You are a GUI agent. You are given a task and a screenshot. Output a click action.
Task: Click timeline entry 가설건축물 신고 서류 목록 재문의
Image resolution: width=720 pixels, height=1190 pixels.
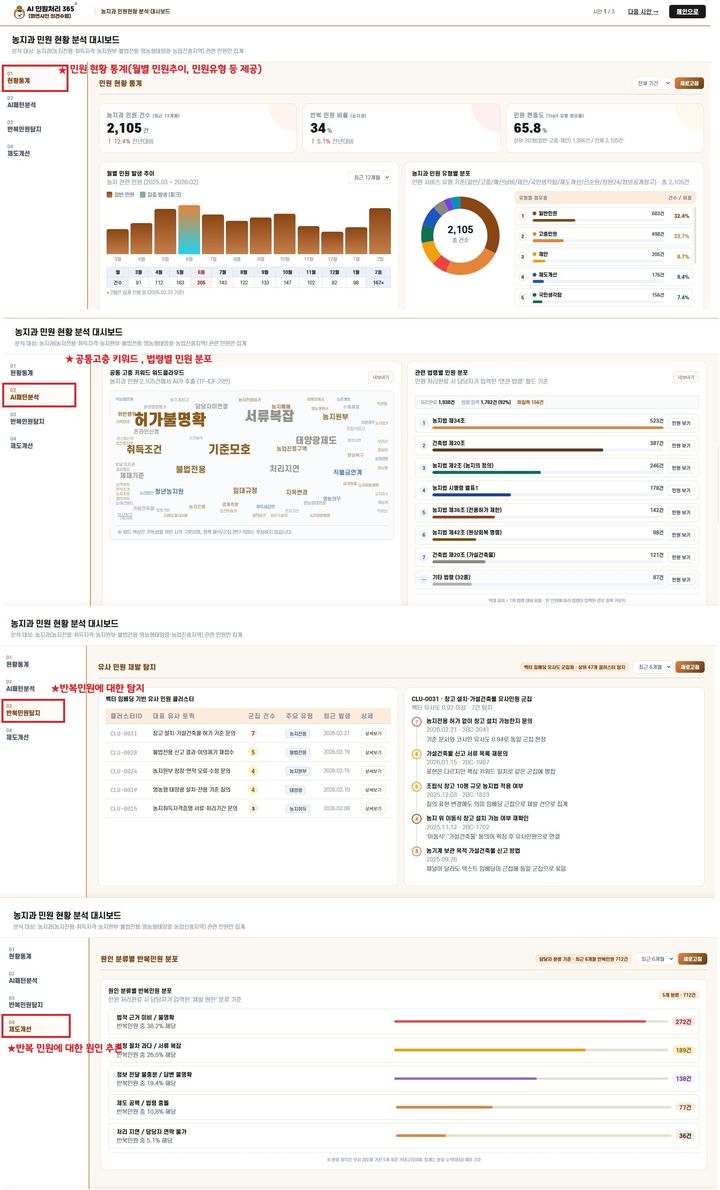point(467,754)
